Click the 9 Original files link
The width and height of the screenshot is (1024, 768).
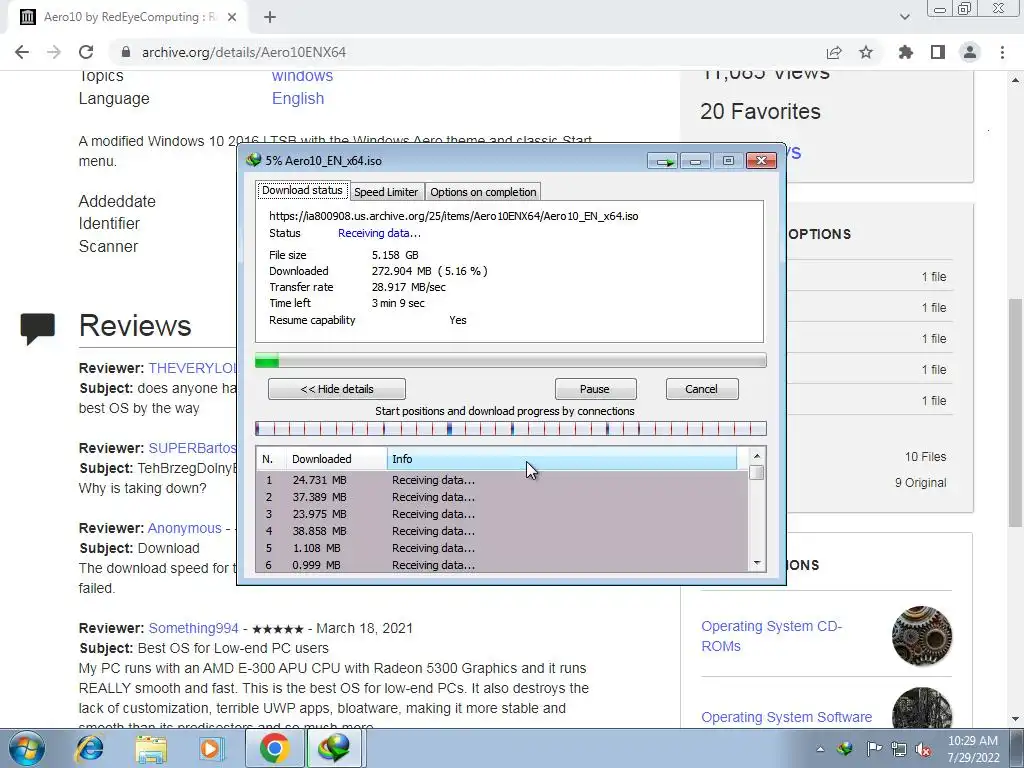[920, 483]
